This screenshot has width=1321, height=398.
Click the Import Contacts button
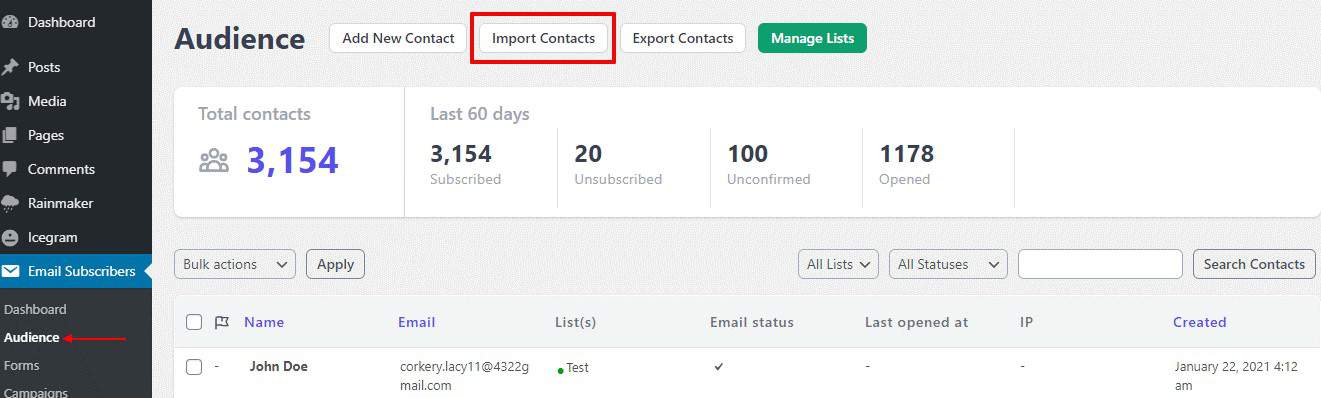543,38
